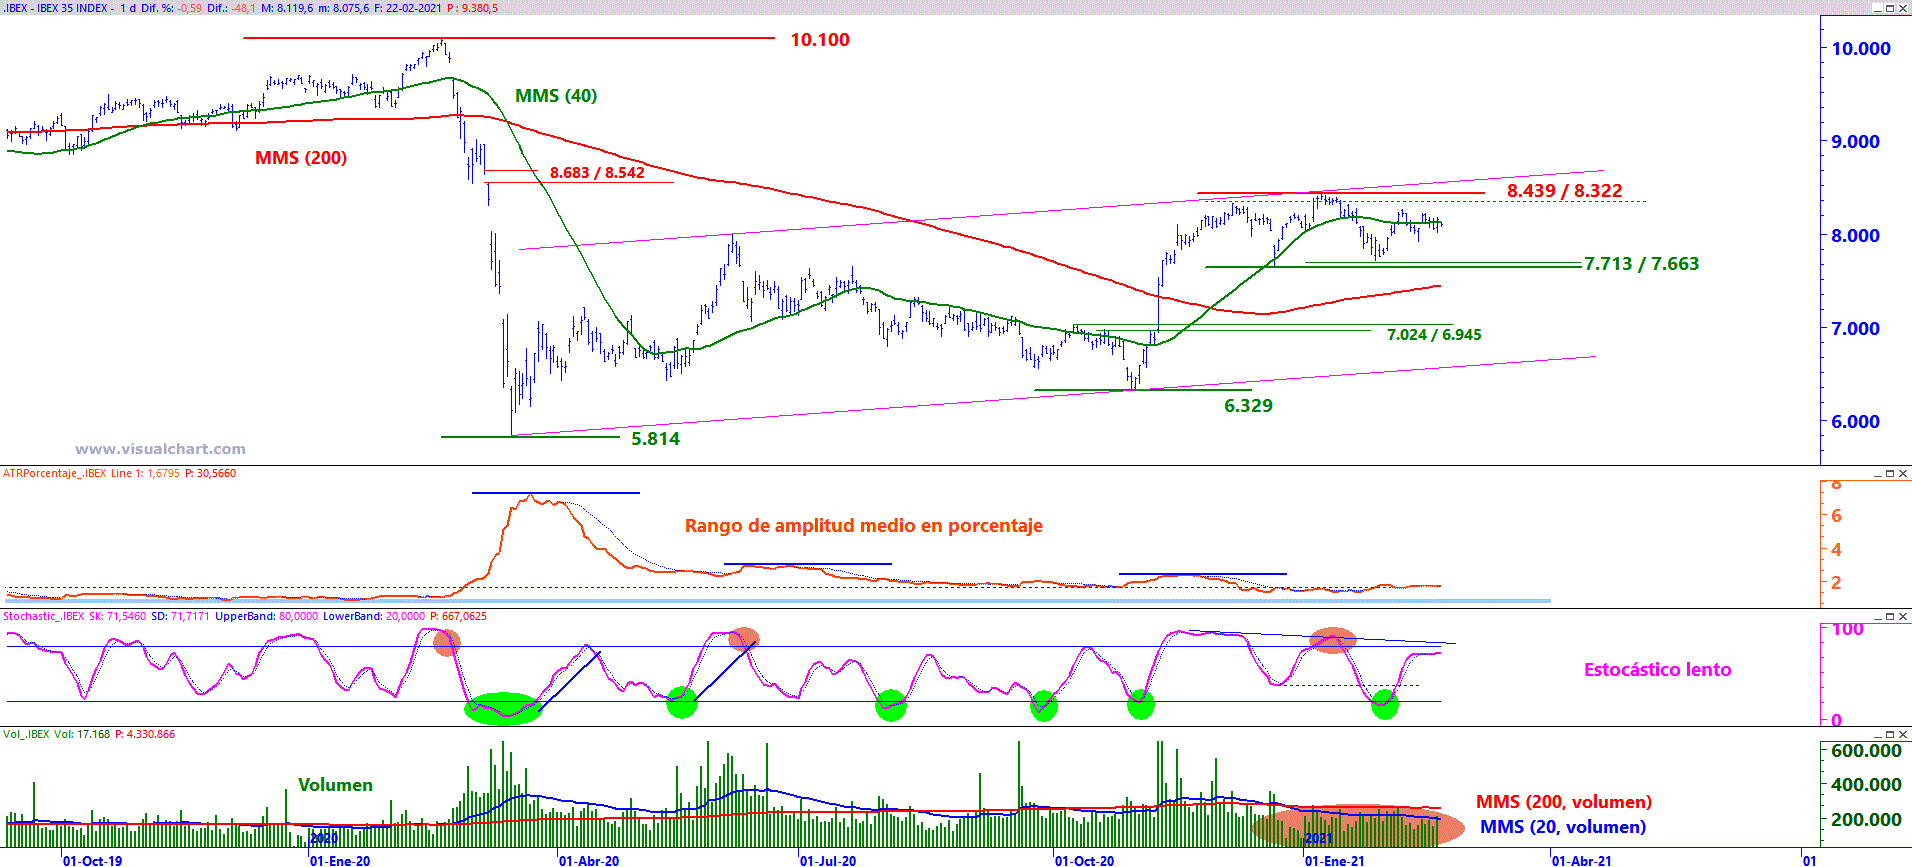Close the Stochastic indicator panel

pos(1903,617)
